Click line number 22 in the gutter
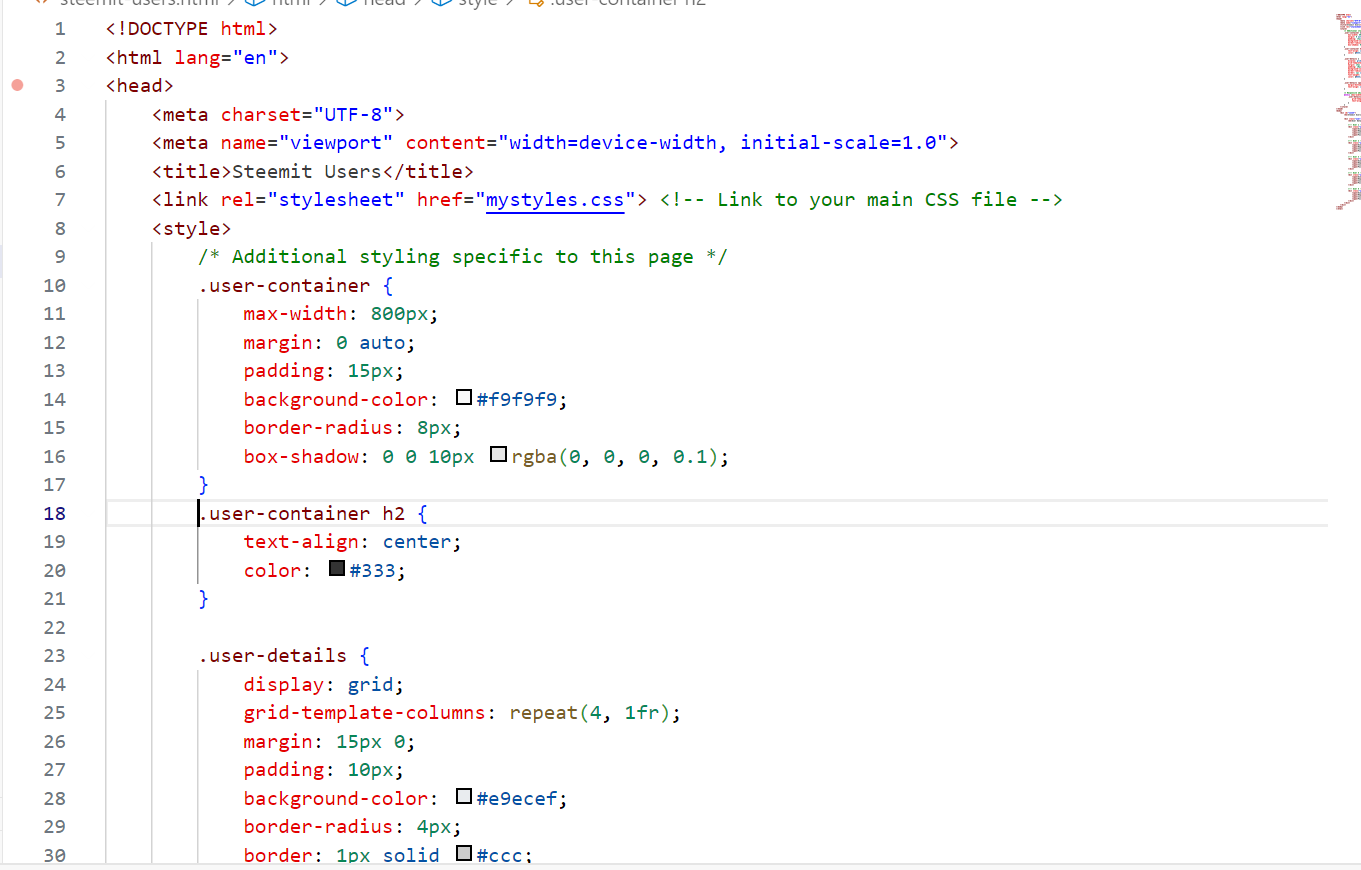Image resolution: width=1361 pixels, height=870 pixels. pos(54,627)
